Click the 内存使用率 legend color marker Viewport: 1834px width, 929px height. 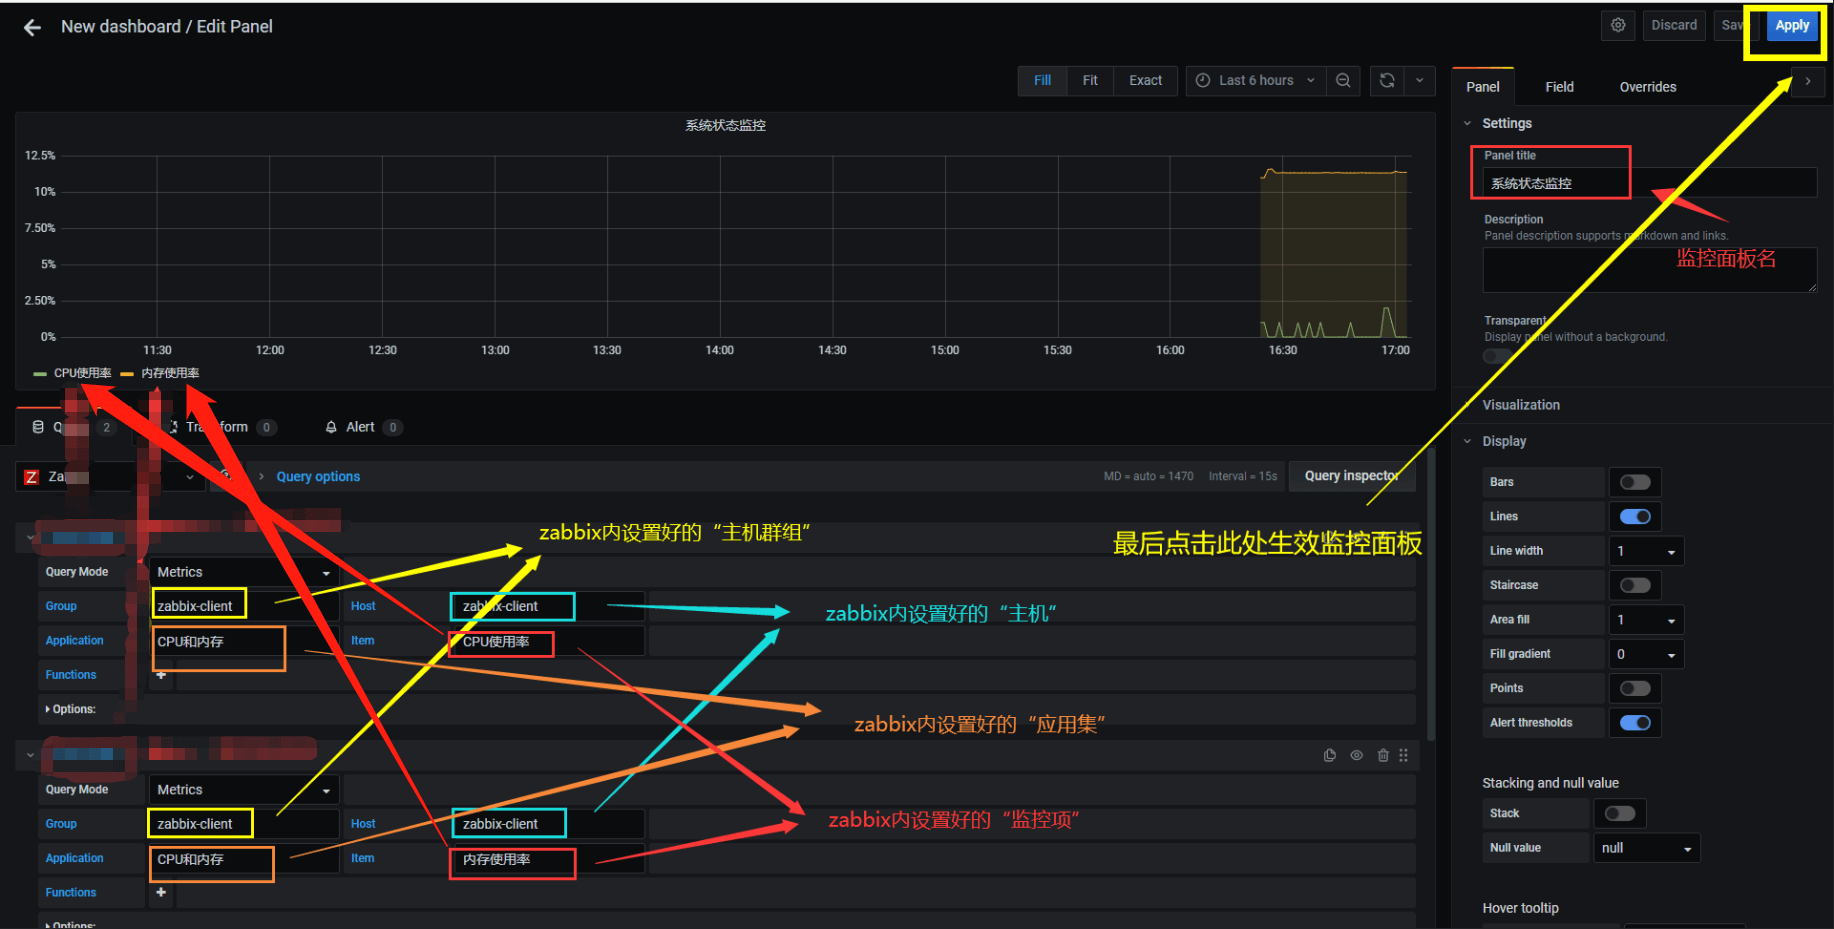point(127,374)
